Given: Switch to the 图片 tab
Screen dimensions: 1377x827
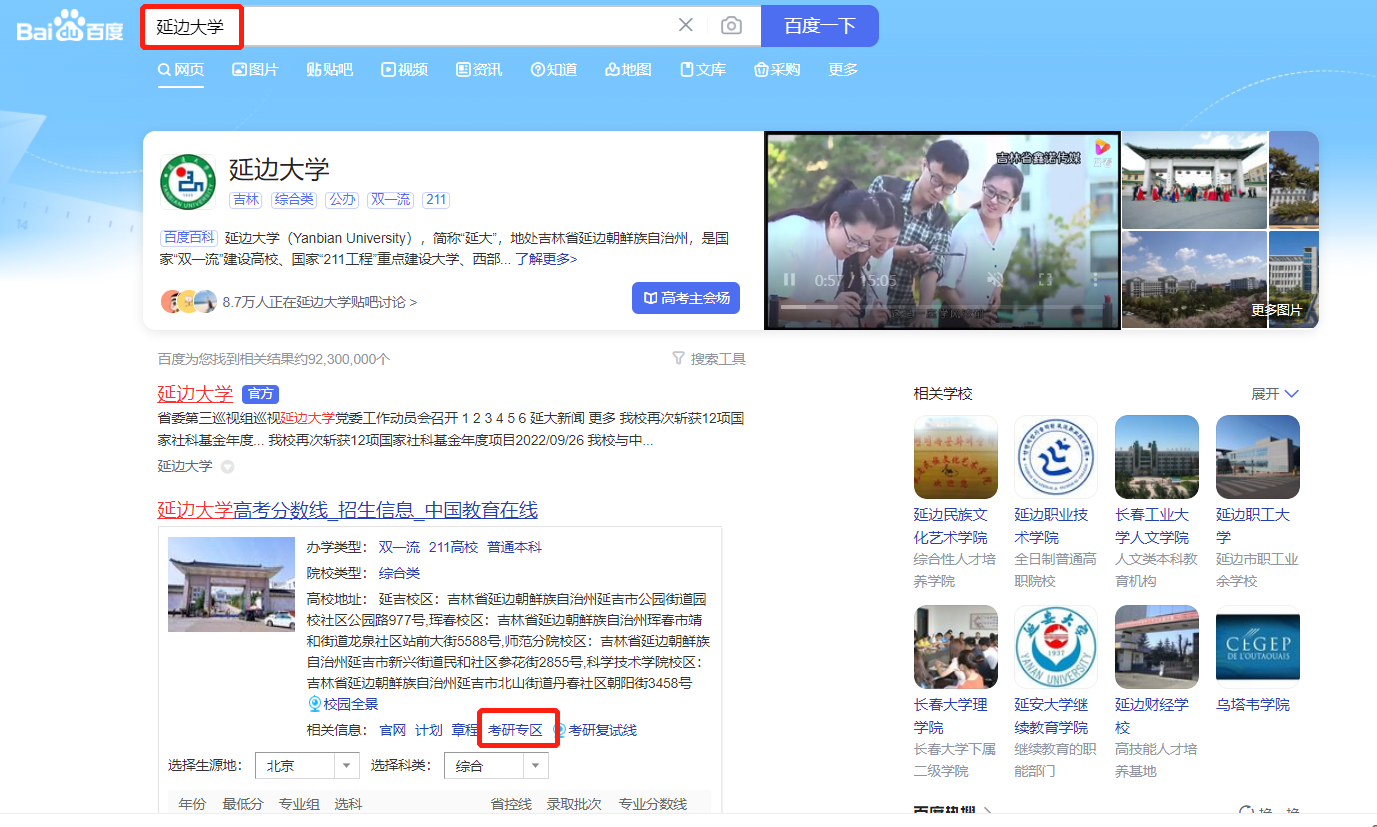Looking at the screenshot, I should pyautogui.click(x=255, y=69).
